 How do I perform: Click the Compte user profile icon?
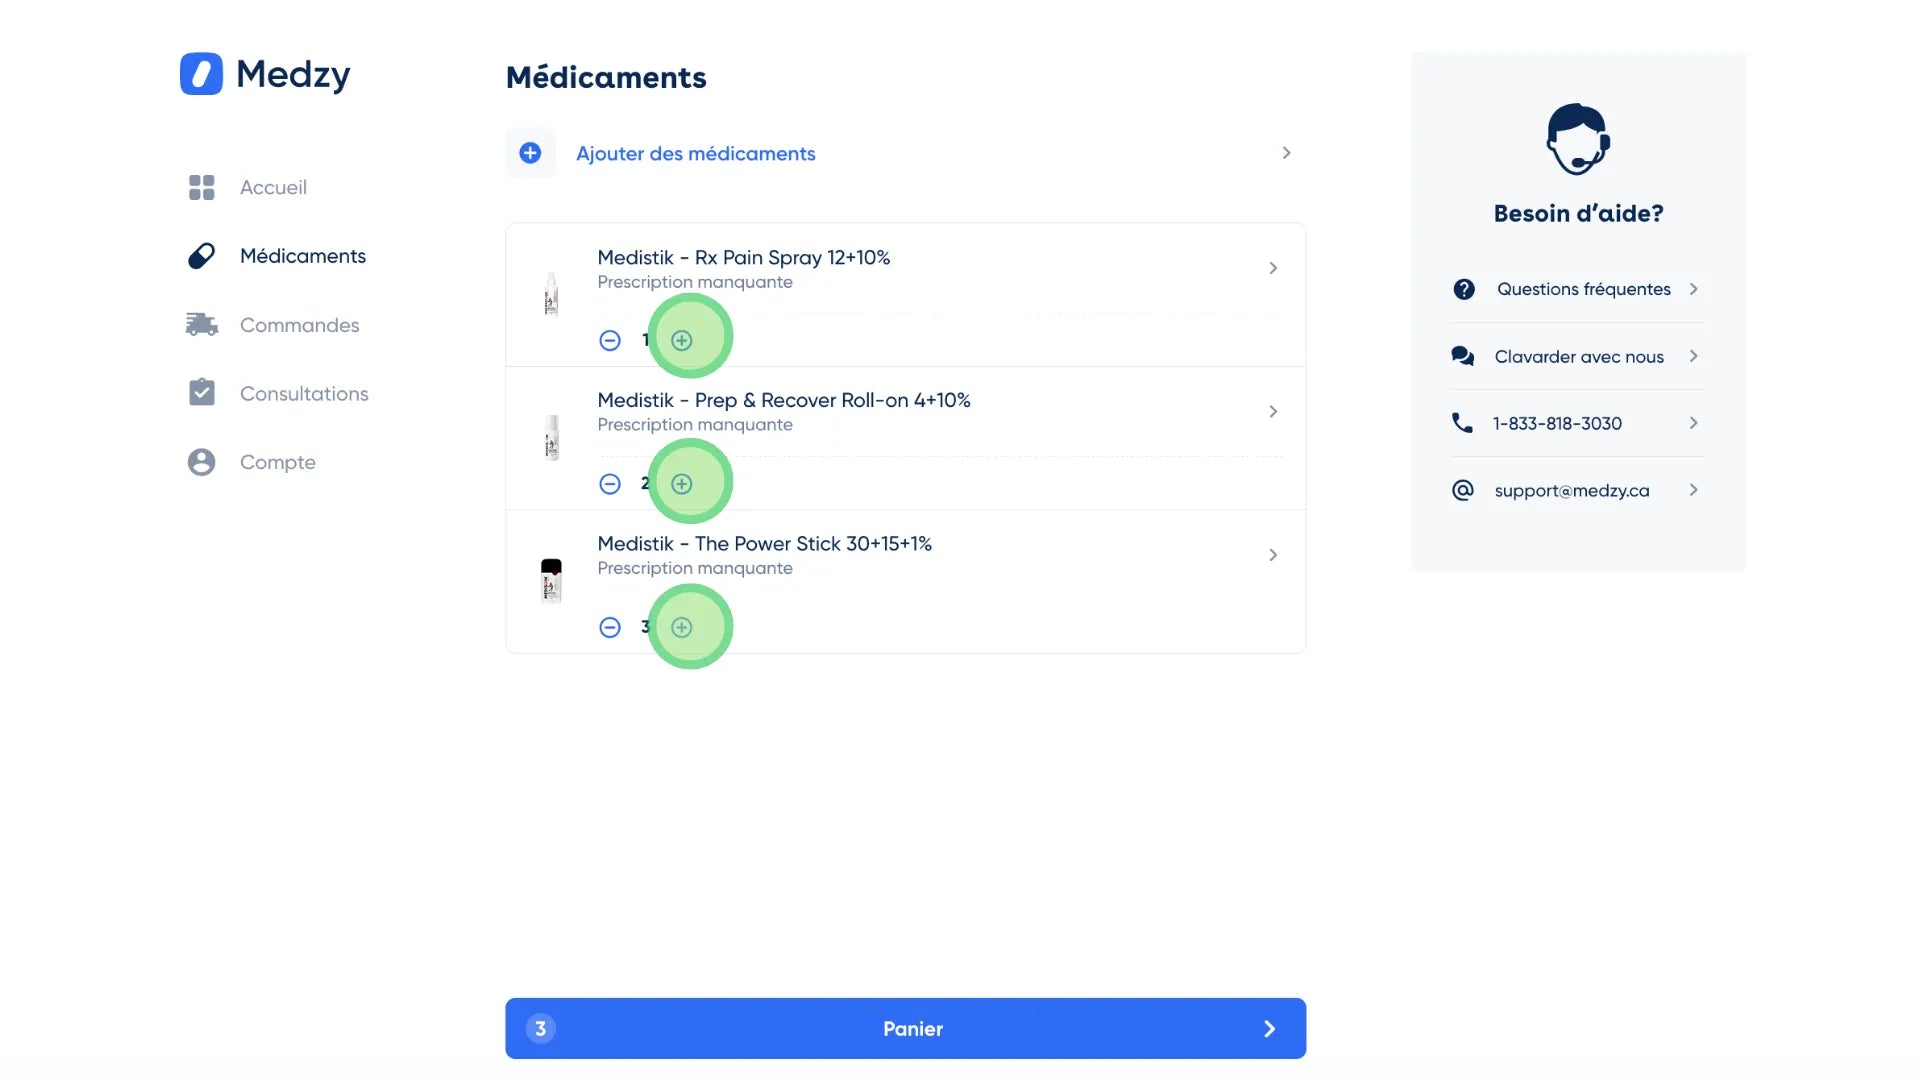(x=202, y=462)
